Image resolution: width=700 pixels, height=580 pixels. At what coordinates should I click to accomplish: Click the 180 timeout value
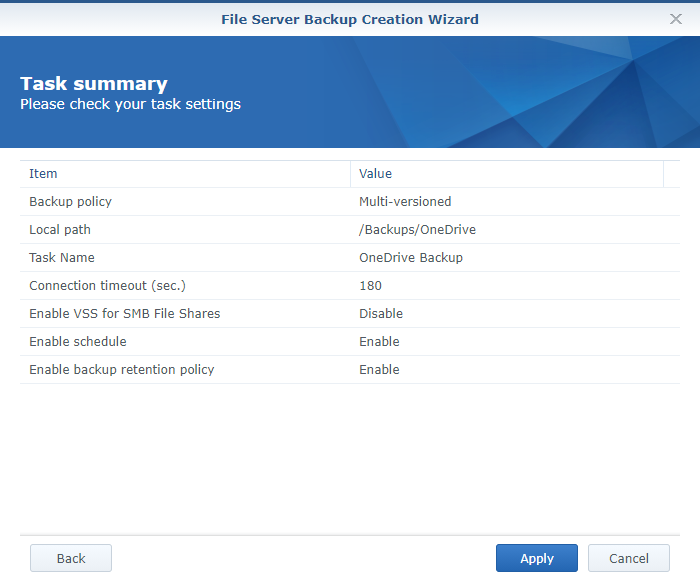[x=371, y=286]
